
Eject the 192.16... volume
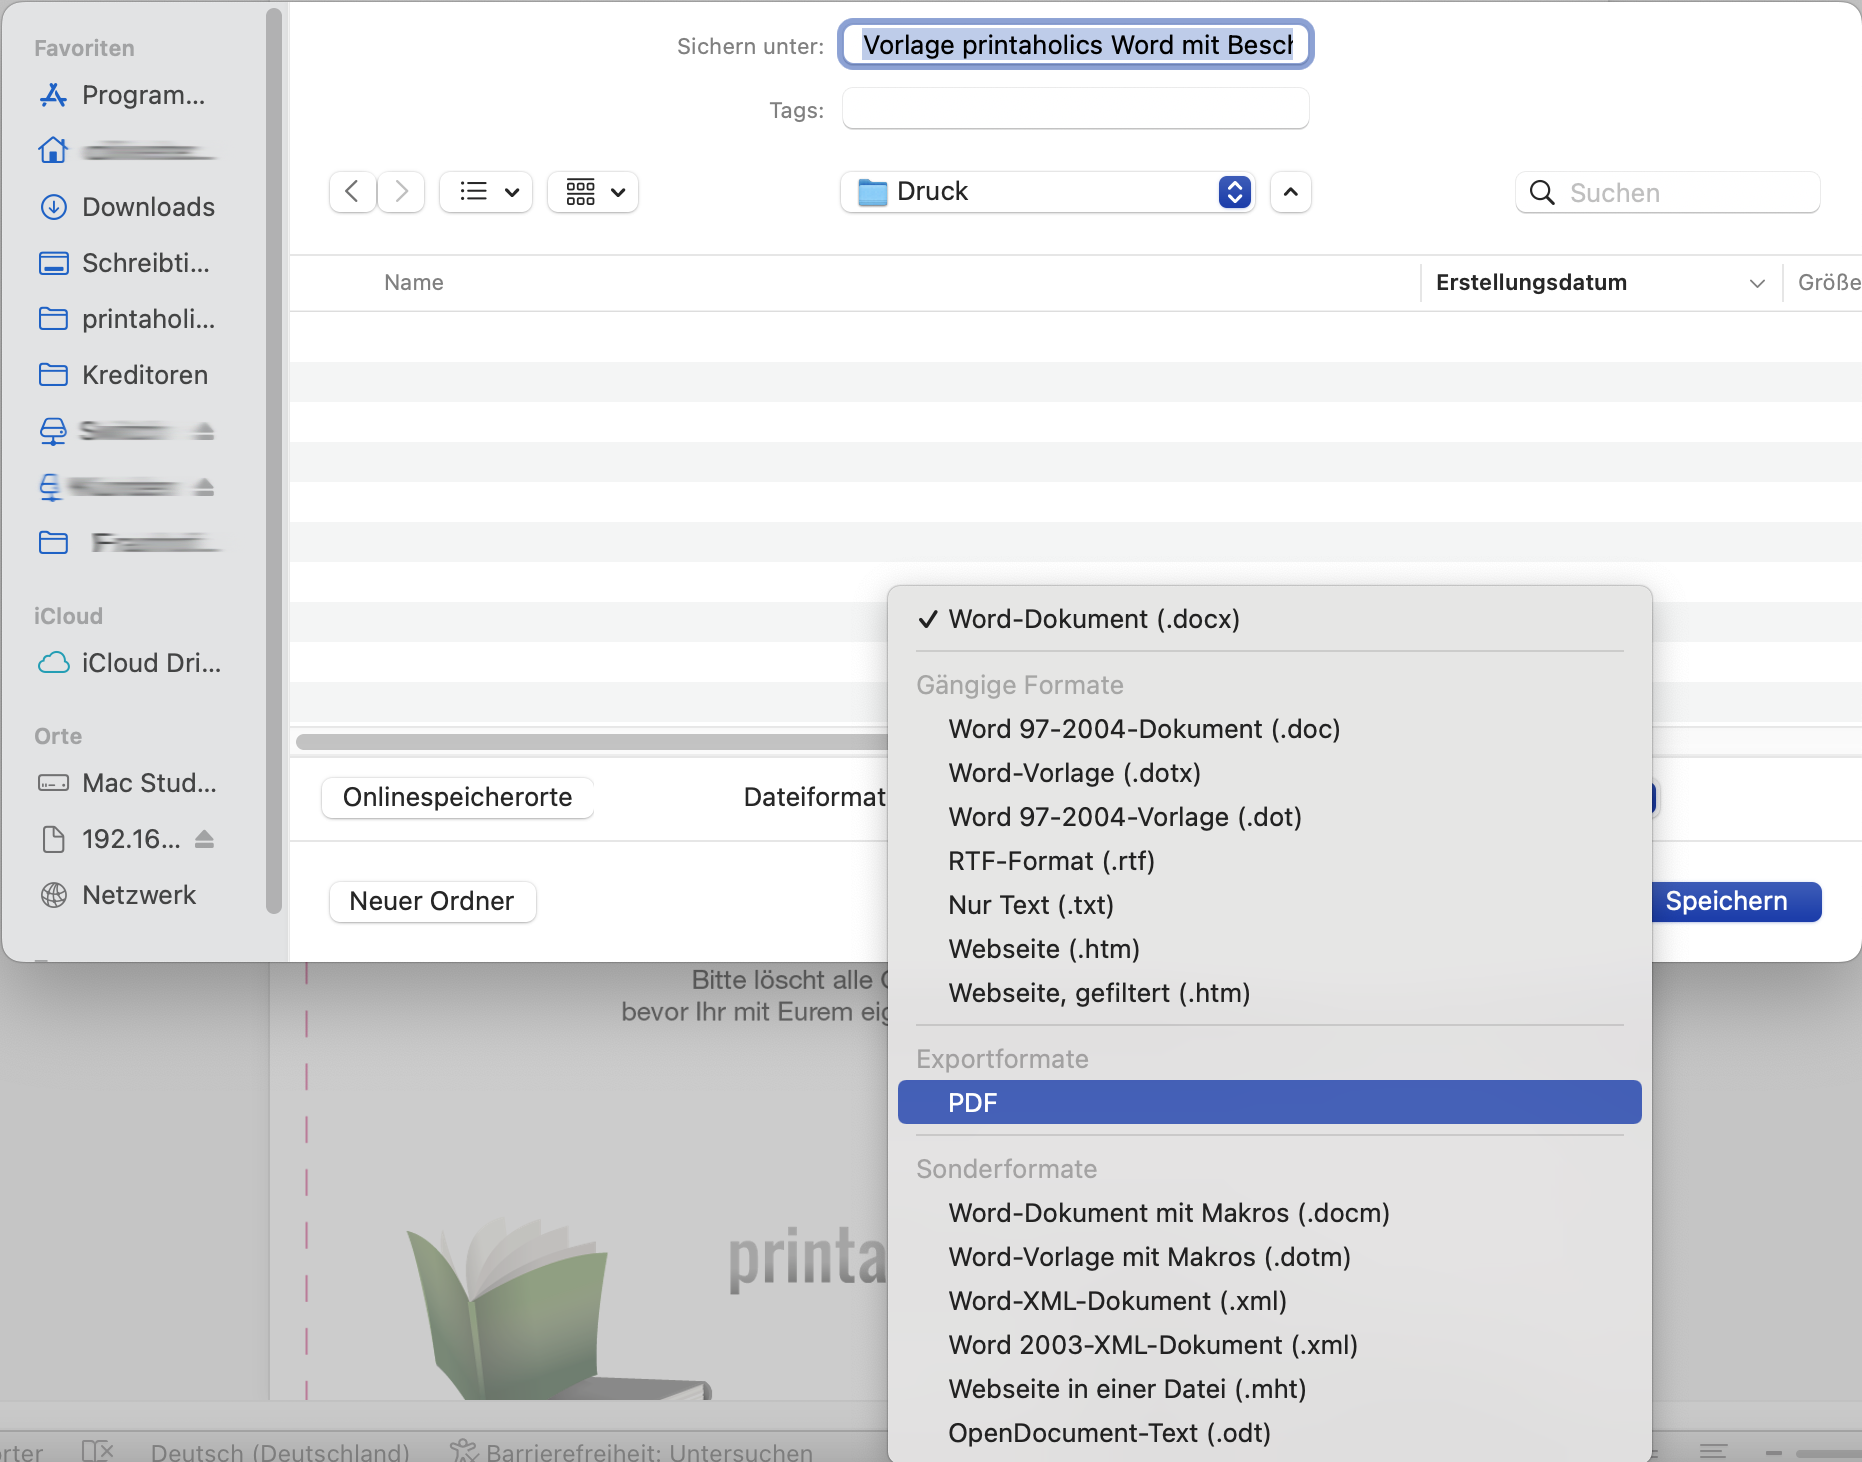pos(204,839)
